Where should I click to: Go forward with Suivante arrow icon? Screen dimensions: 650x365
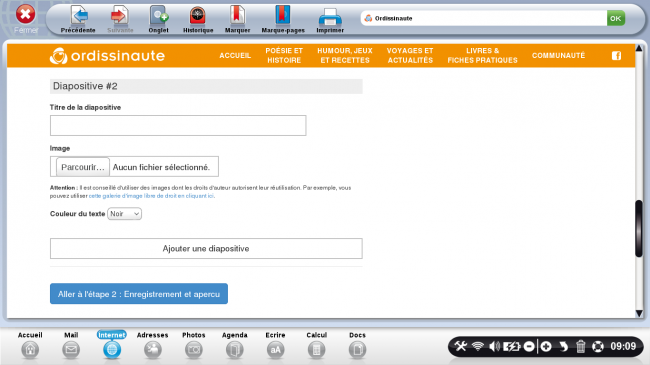coord(120,16)
